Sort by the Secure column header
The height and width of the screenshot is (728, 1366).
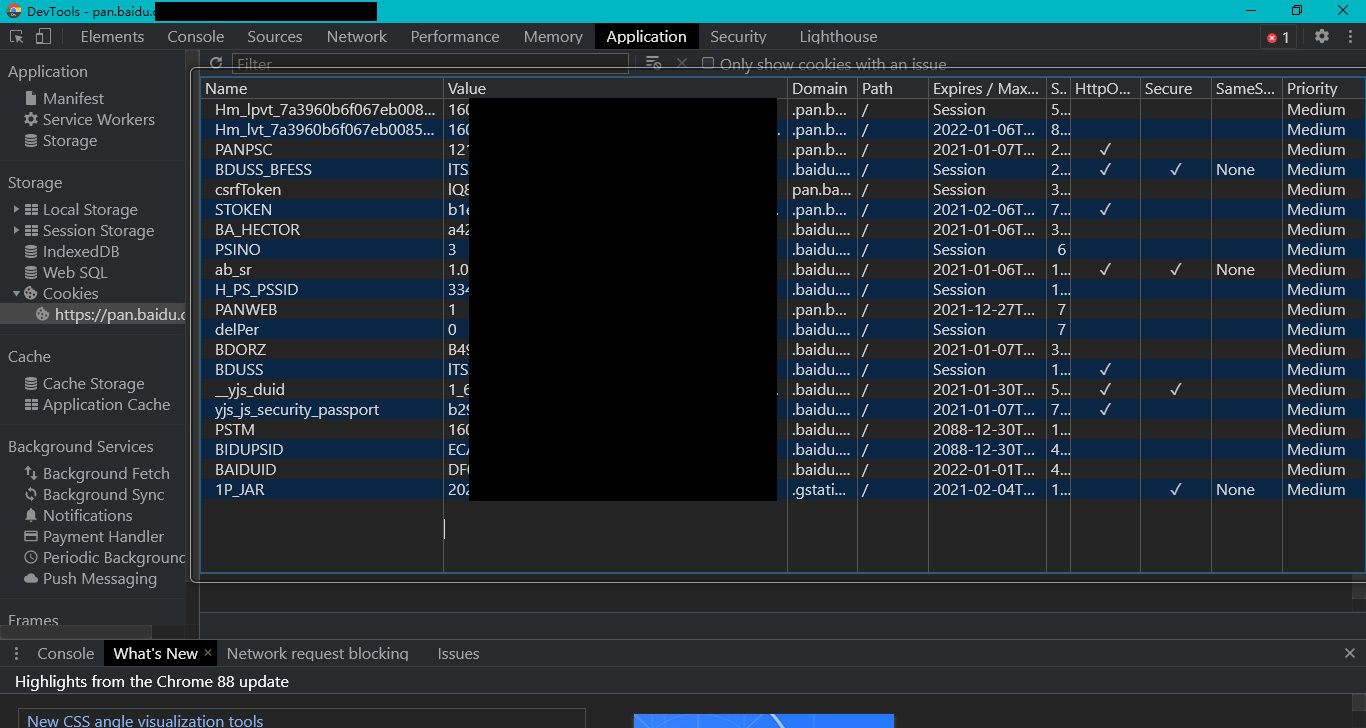[1176, 88]
